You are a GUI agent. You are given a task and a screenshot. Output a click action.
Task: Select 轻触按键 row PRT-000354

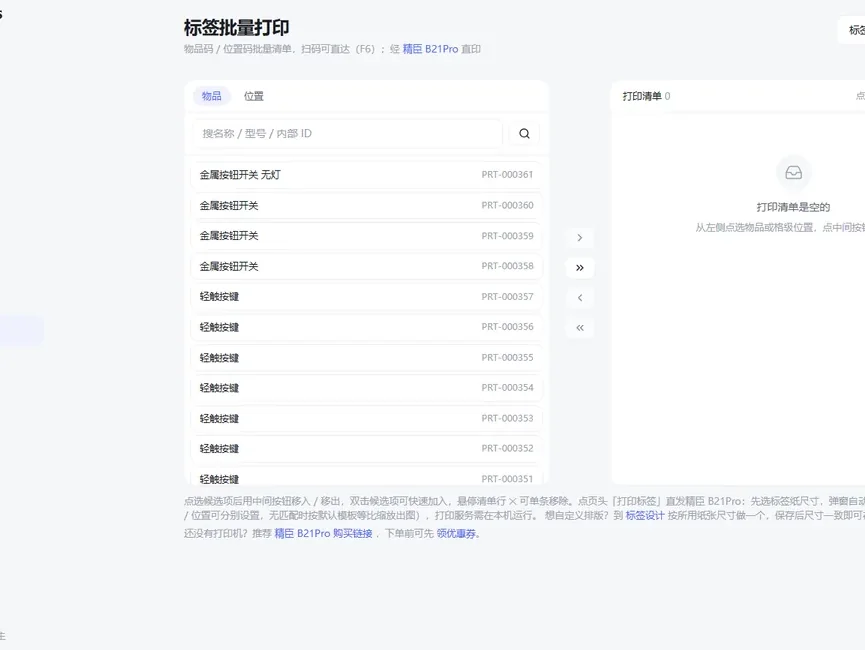pos(366,388)
